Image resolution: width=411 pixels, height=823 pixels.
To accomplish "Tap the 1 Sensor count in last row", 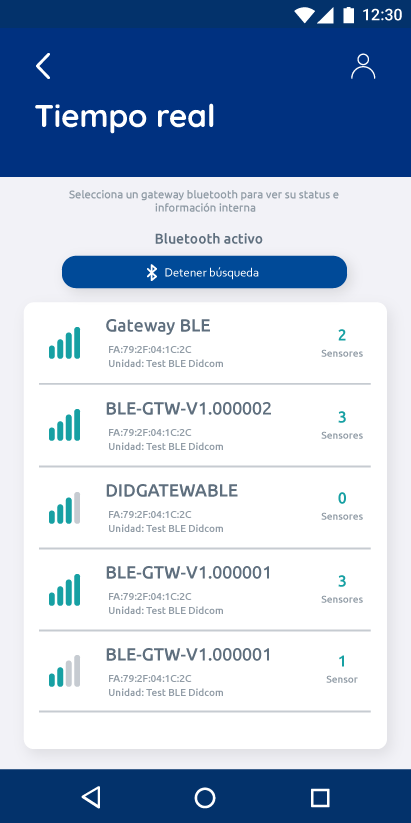I will coord(342,669).
